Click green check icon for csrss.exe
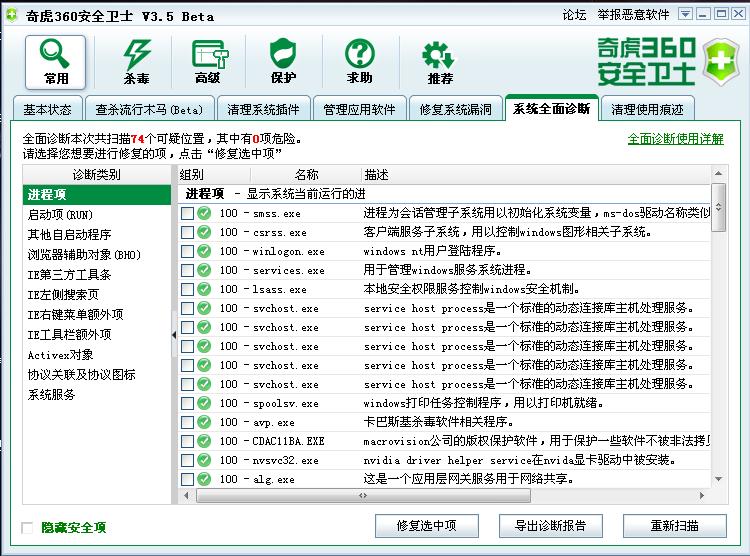 pos(204,232)
